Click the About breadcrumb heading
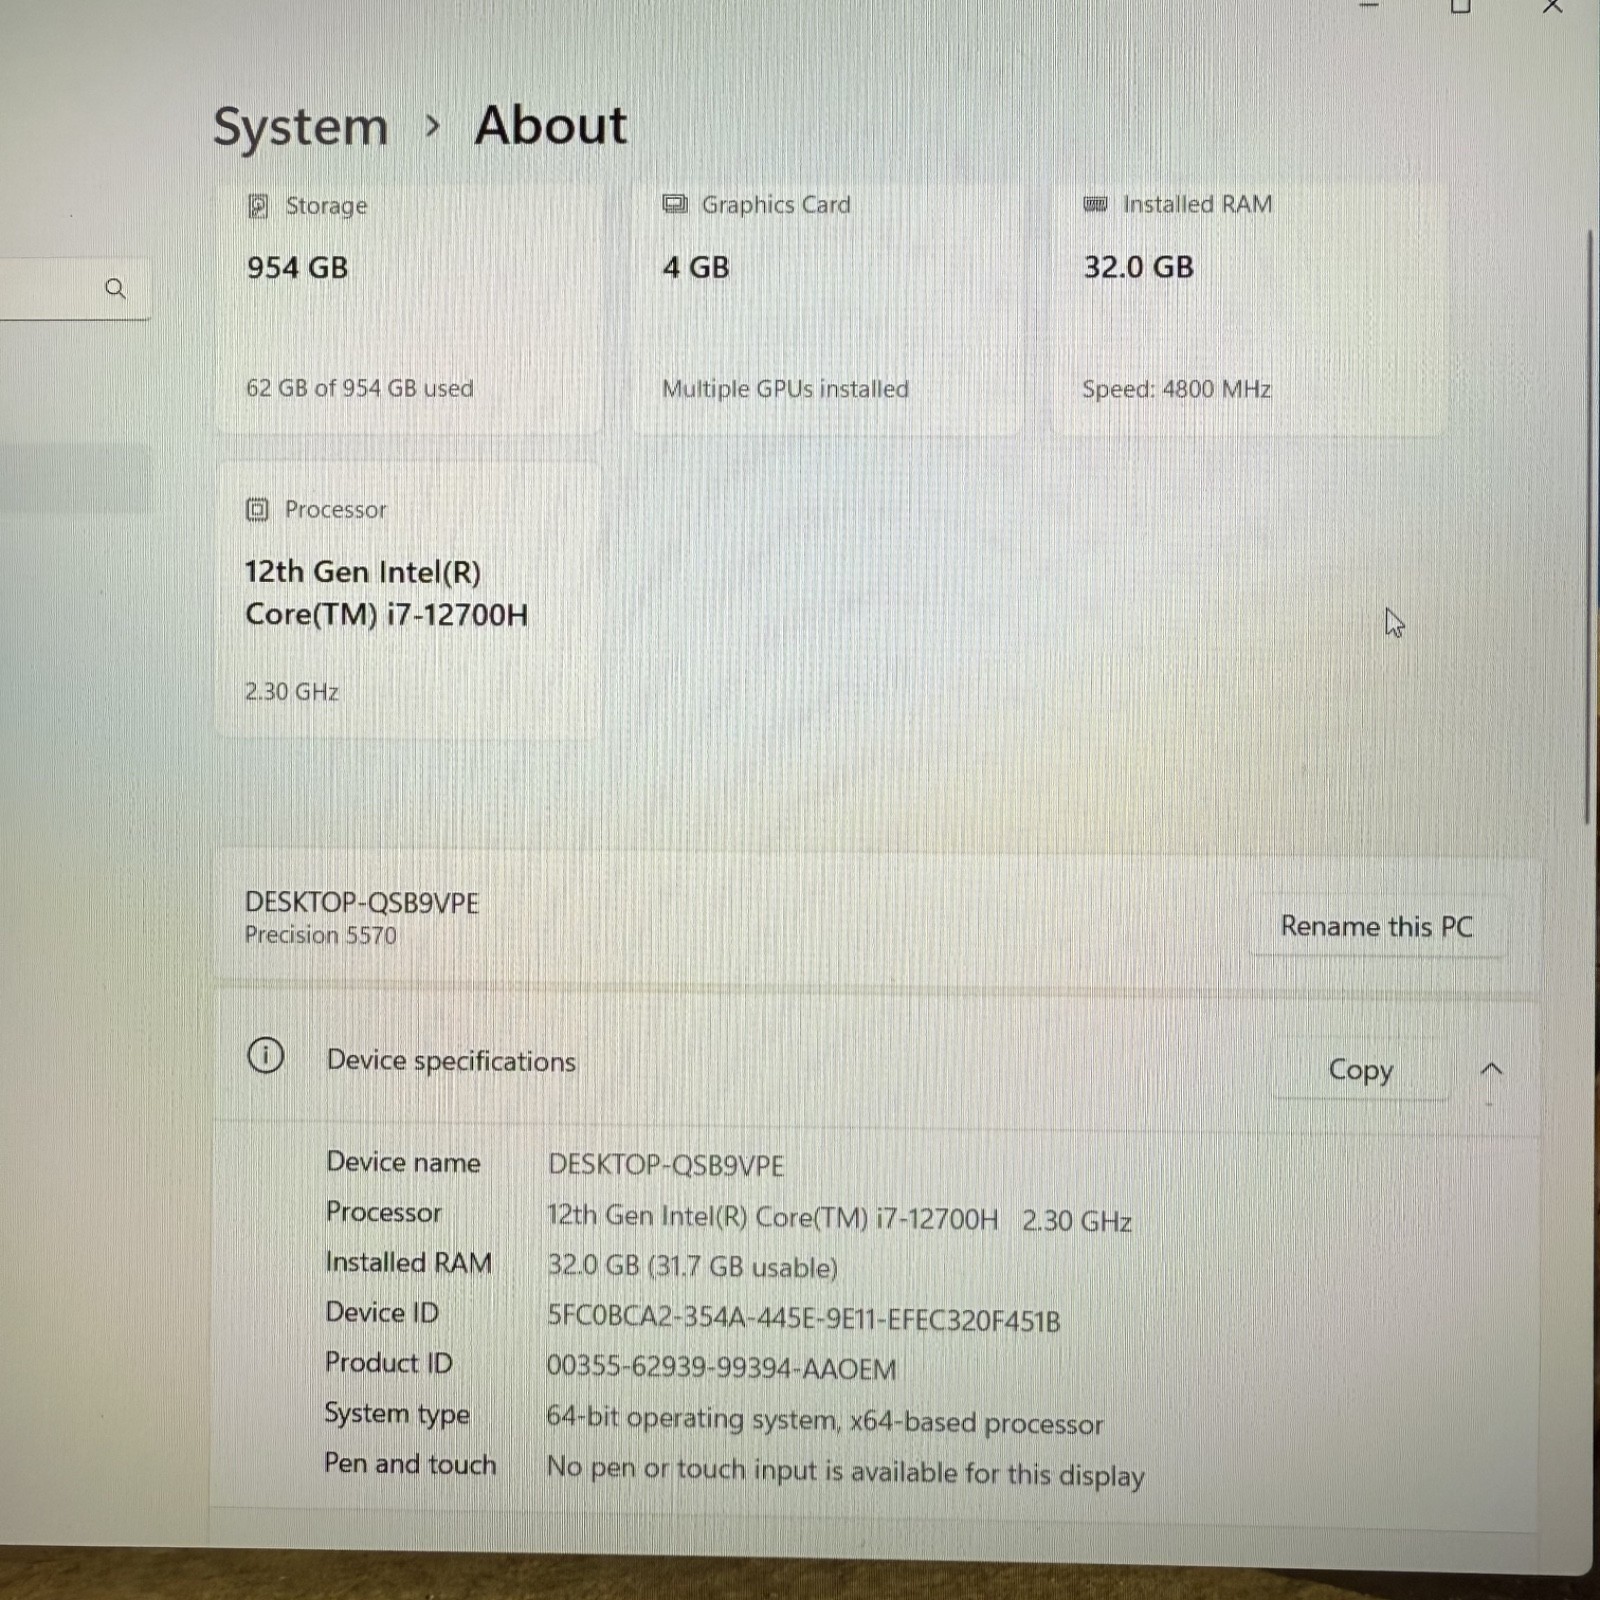The image size is (1600, 1600). pos(551,126)
